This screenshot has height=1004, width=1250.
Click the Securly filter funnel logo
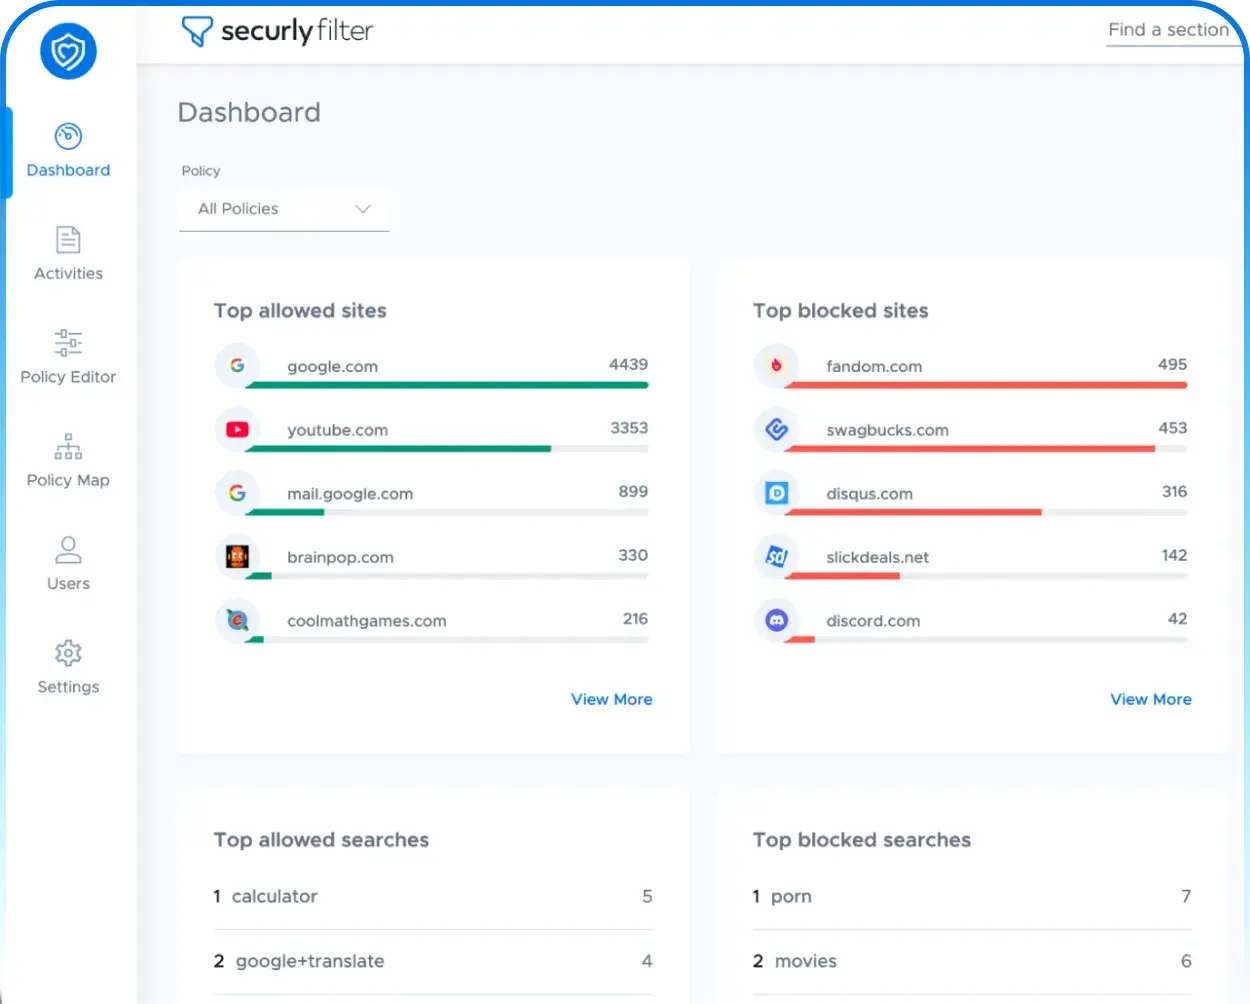click(197, 31)
